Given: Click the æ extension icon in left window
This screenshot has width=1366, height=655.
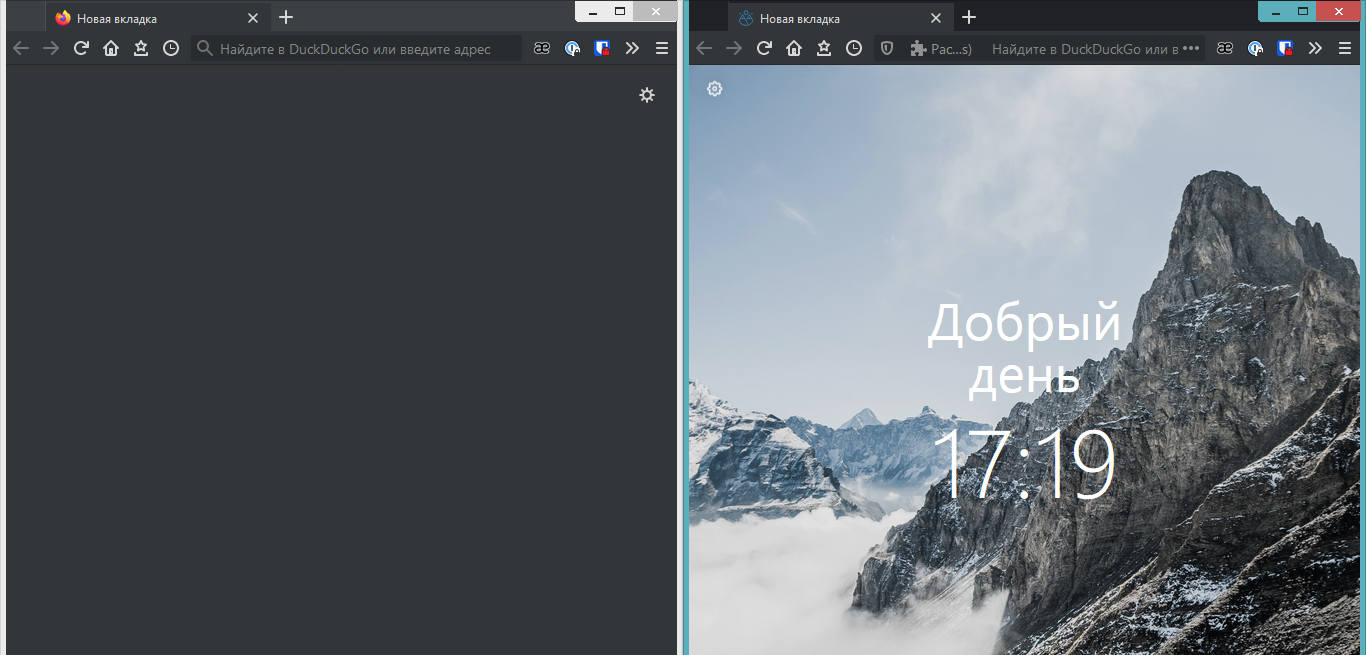Looking at the screenshot, I should (x=542, y=48).
